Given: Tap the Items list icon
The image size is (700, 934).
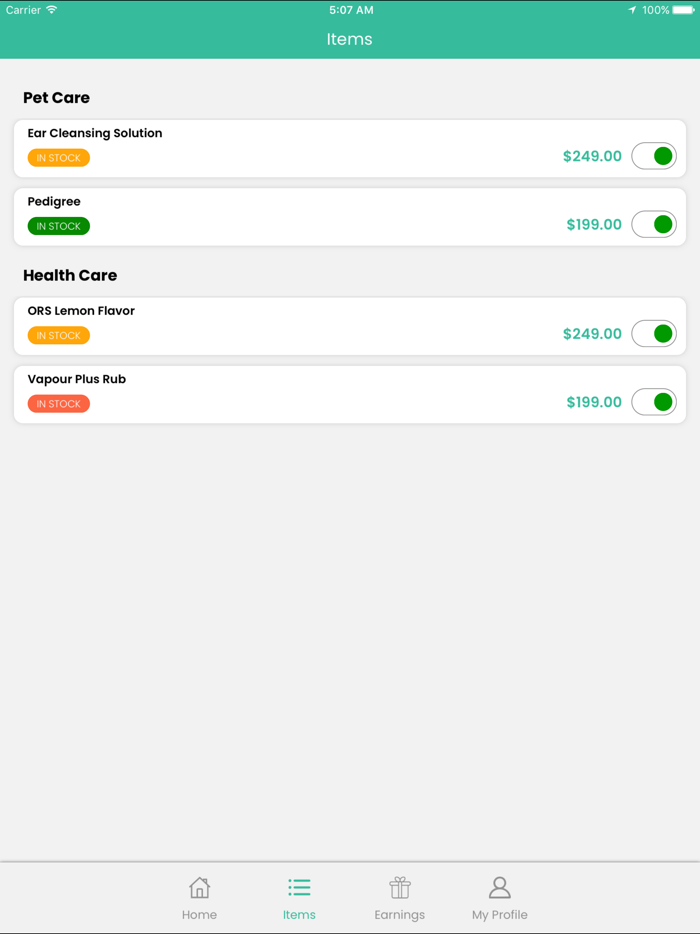Looking at the screenshot, I should click(x=299, y=887).
